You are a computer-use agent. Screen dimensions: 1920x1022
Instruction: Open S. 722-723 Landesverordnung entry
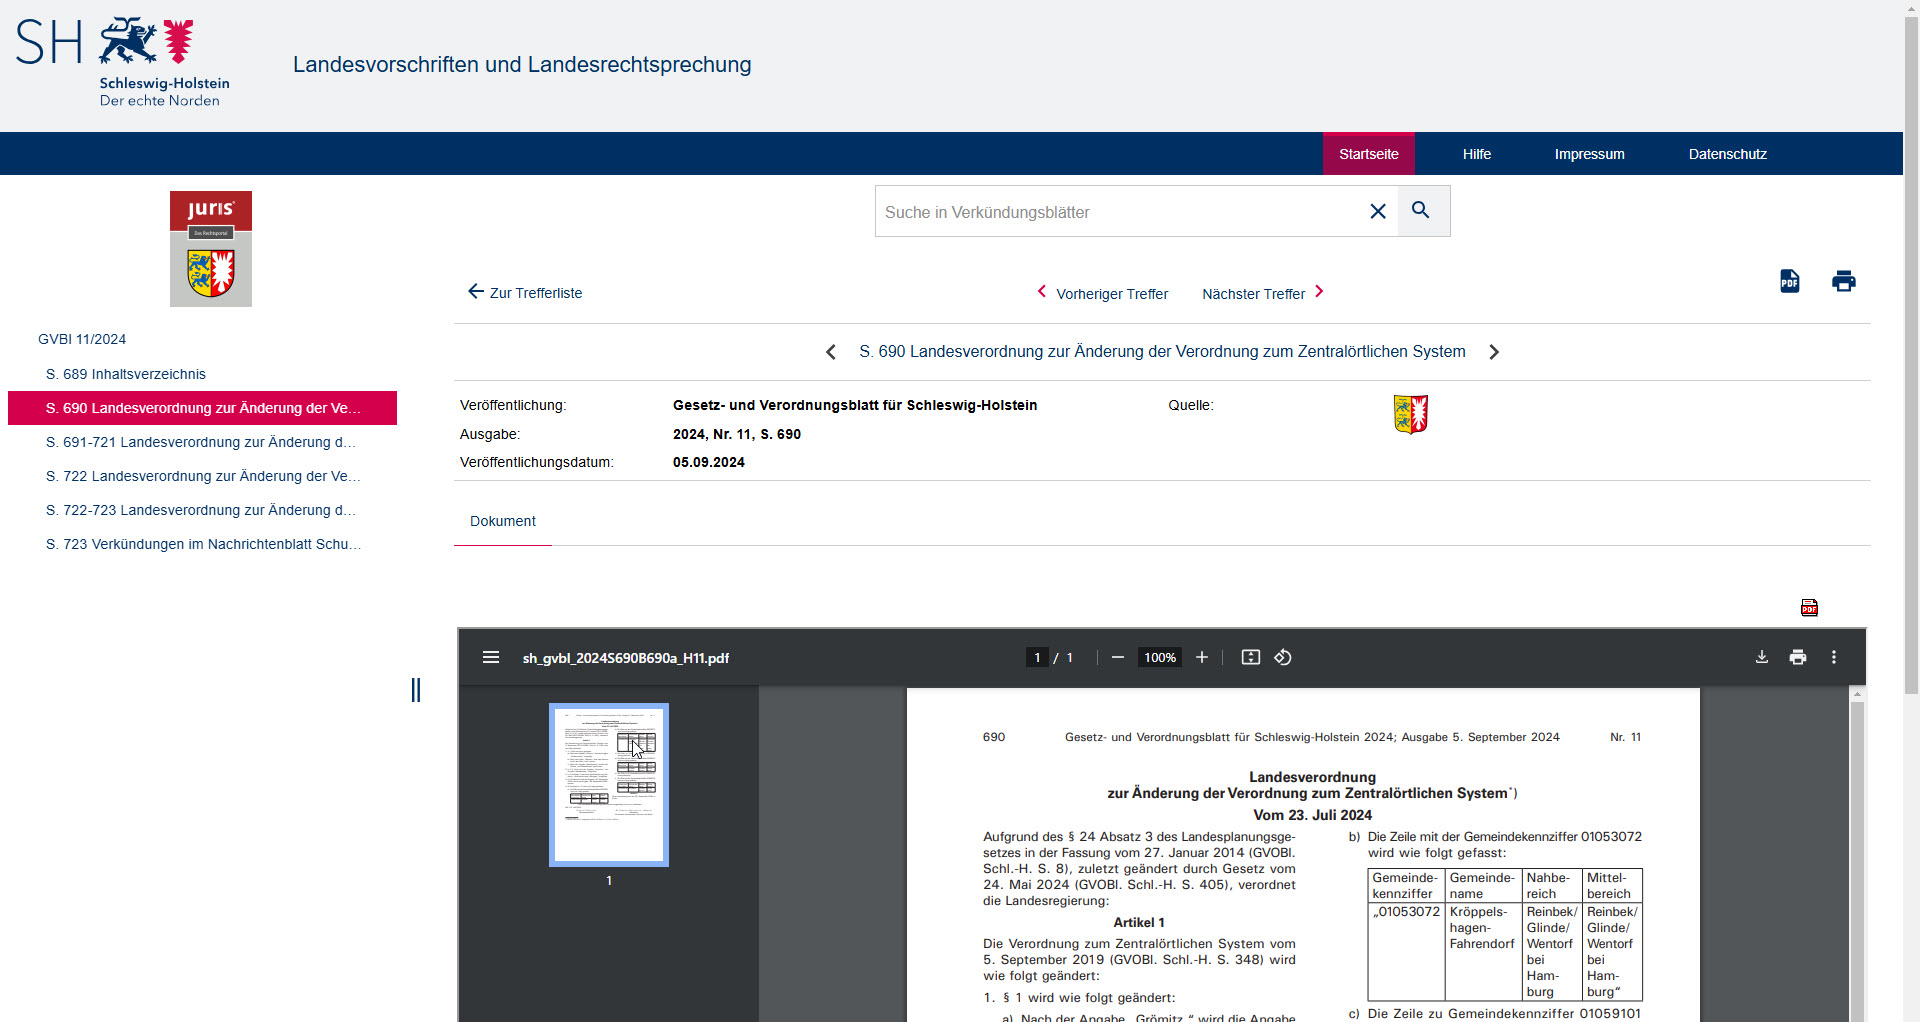click(x=201, y=510)
